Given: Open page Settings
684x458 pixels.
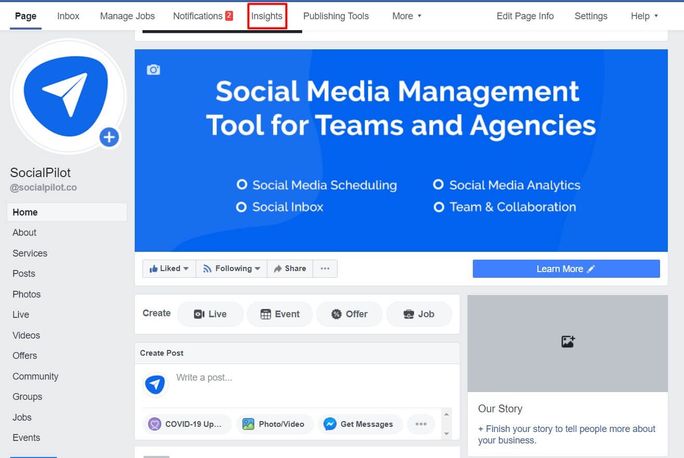Looking at the screenshot, I should click(x=591, y=16).
